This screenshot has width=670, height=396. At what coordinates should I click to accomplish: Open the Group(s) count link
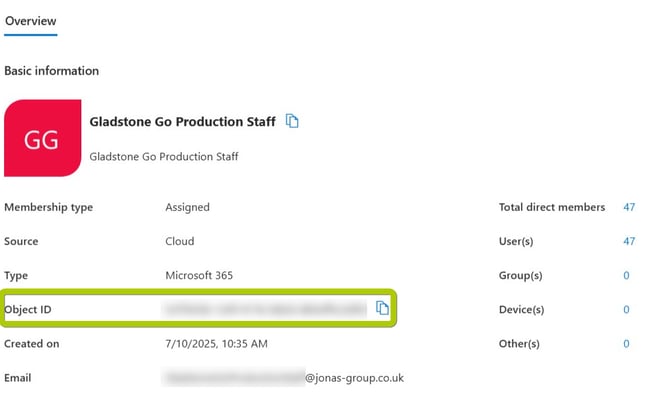pos(626,276)
